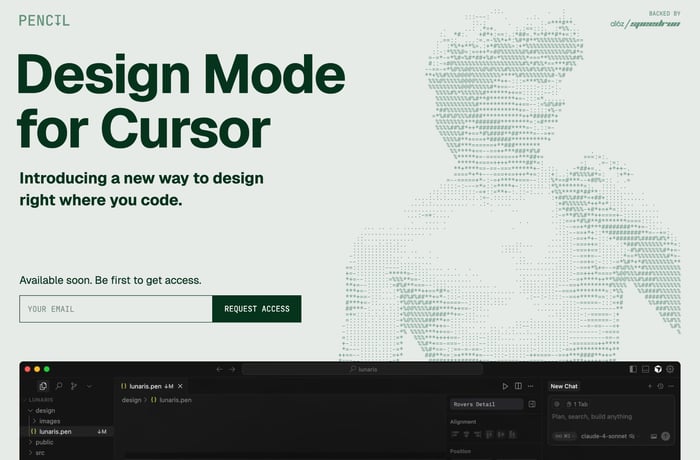Screen dimensions: 700x460
Task: Click the Pencil logo in the header
Action: pyautogui.click(x=44, y=21)
